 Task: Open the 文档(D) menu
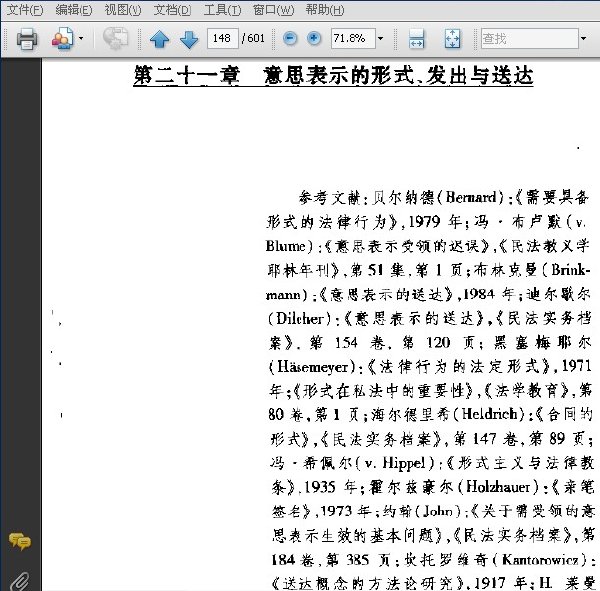coord(172,10)
